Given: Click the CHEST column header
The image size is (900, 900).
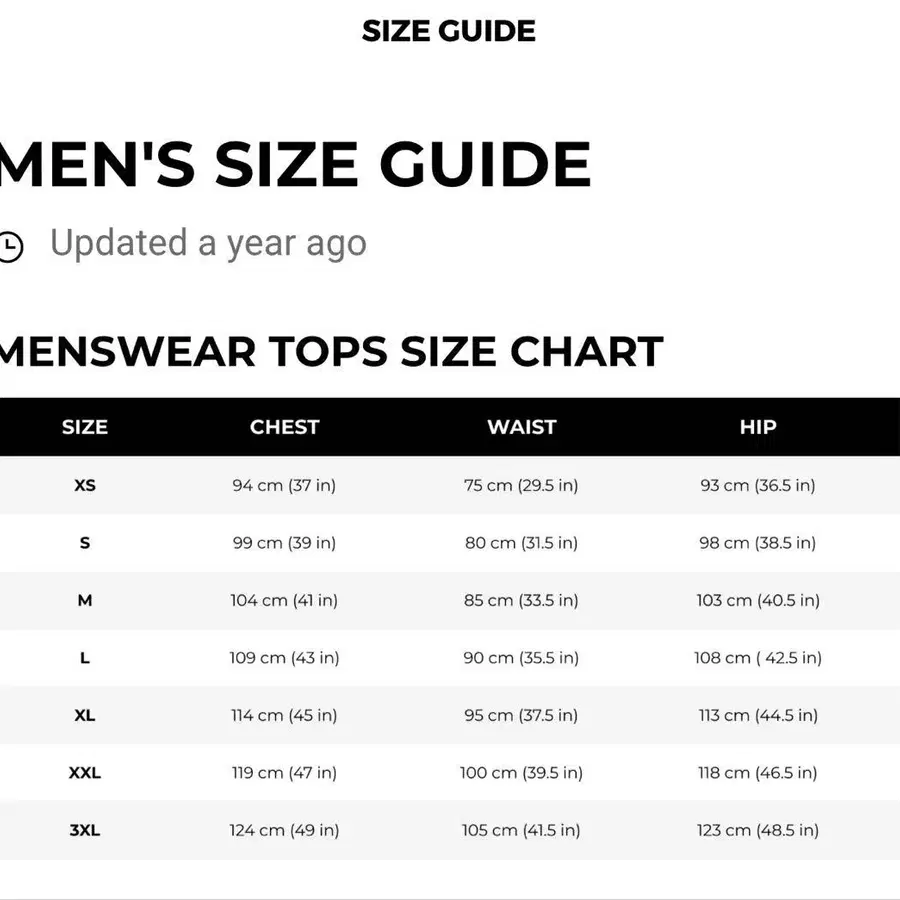Looking at the screenshot, I should click(285, 427).
